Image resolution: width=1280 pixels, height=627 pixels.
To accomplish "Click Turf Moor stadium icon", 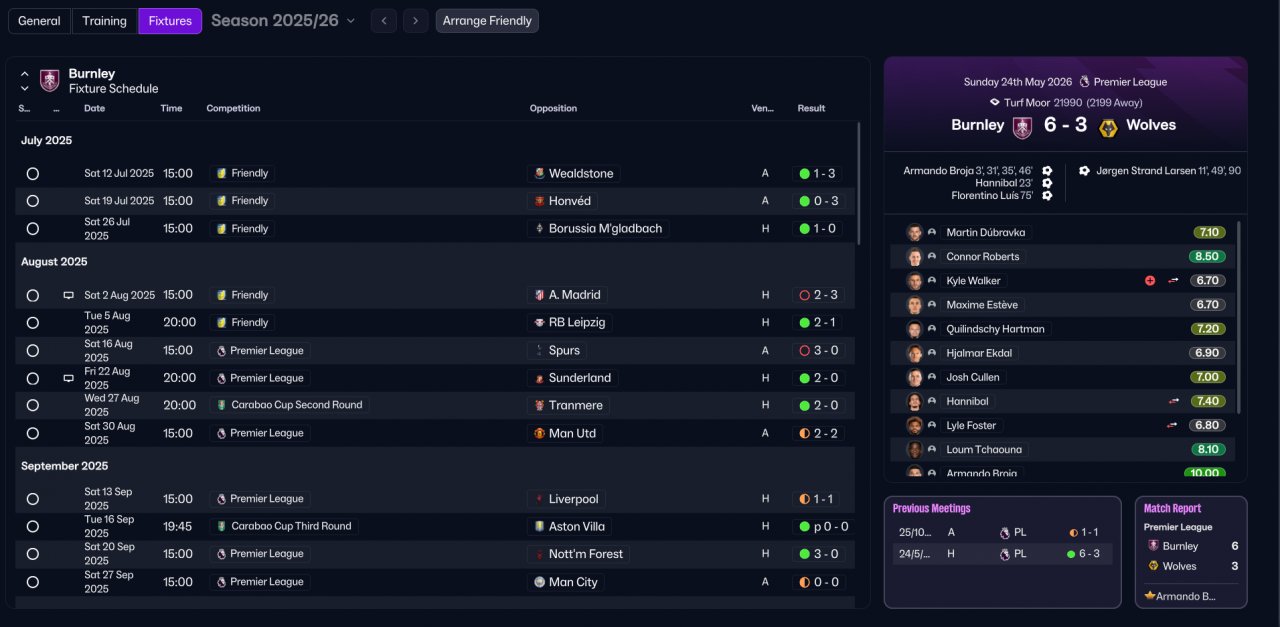I will [994, 102].
